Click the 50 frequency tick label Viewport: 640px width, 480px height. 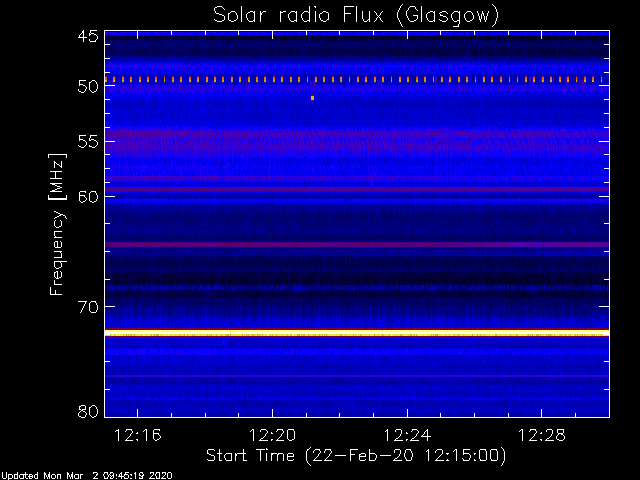[88, 86]
